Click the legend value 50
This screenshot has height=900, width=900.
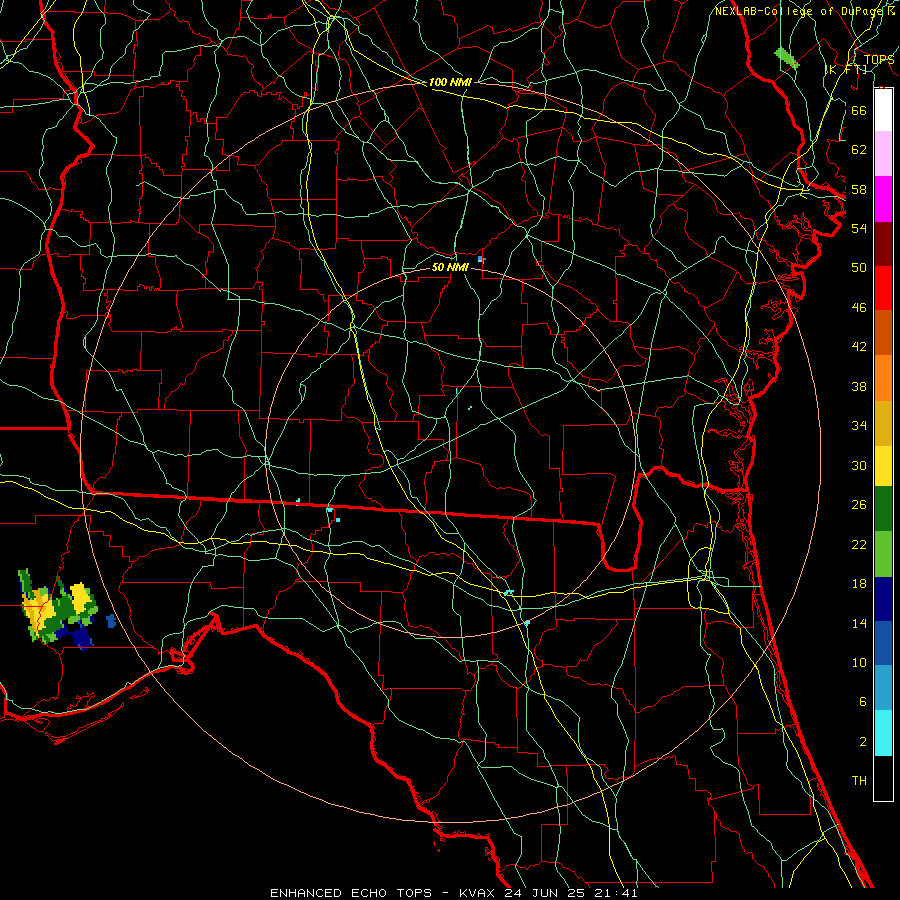point(859,267)
